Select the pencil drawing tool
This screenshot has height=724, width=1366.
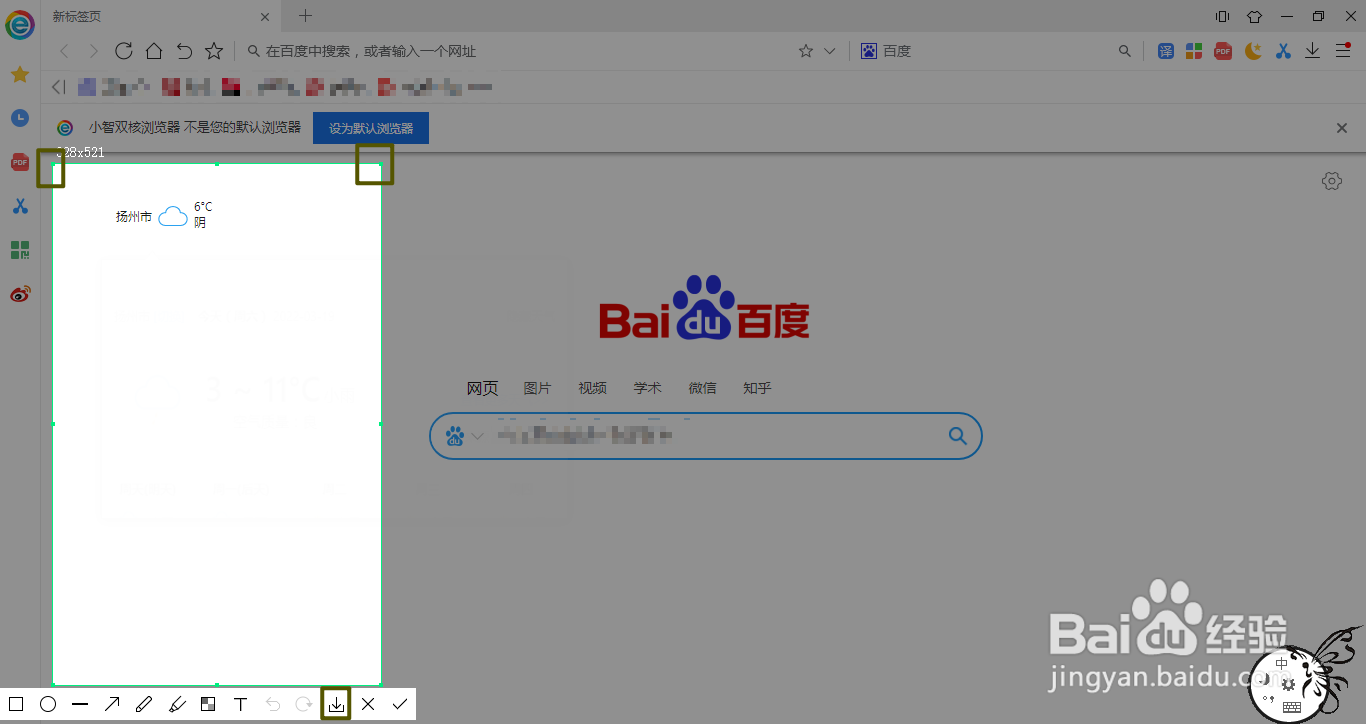(144, 704)
